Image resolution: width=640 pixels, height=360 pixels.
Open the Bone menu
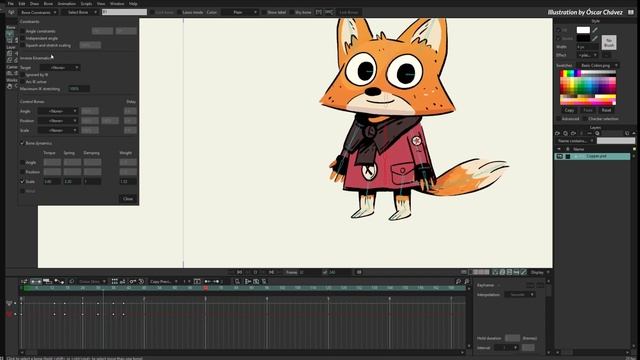point(48,4)
